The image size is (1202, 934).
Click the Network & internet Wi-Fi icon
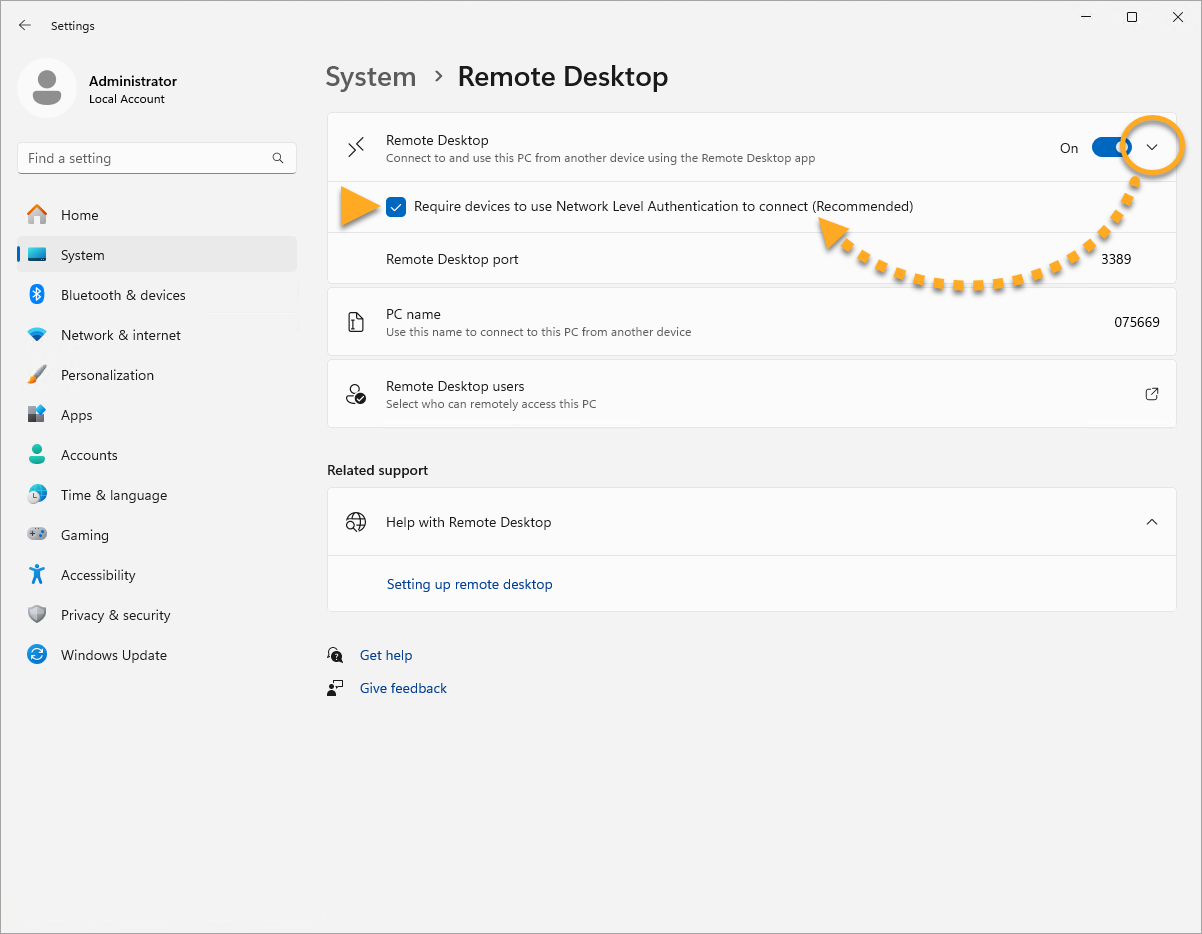pyautogui.click(x=37, y=335)
